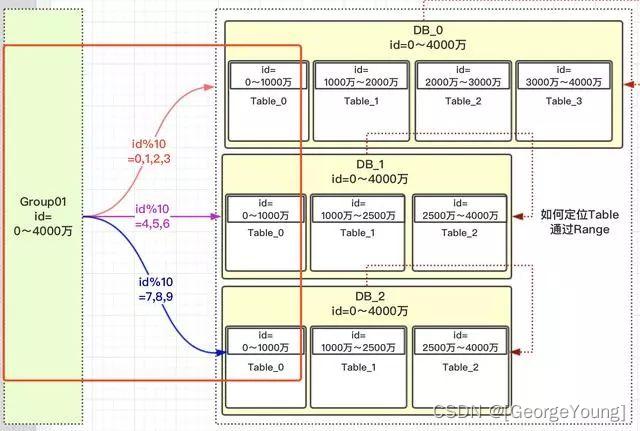Viewport: 640px width, 431px height.
Task: Select the id%10 =0,1,2,3 arrow label
Action: tap(149, 151)
